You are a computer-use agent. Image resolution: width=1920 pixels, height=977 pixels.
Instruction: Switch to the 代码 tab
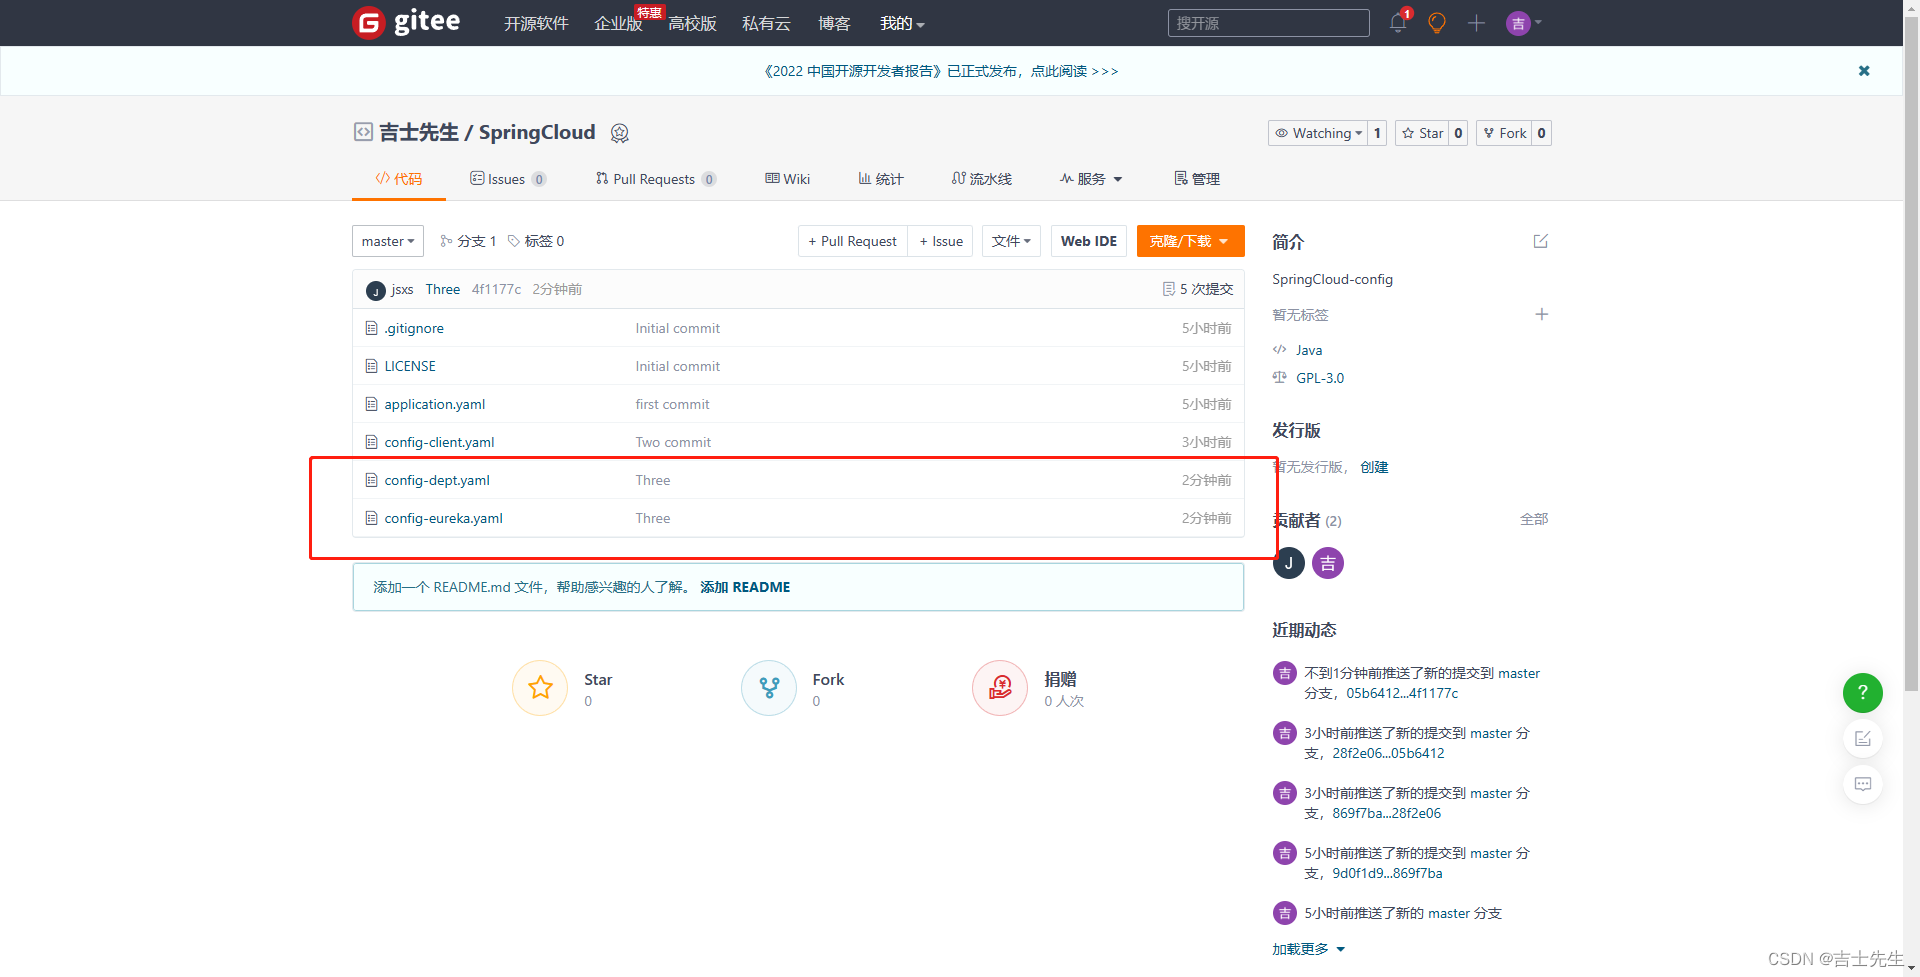(399, 179)
